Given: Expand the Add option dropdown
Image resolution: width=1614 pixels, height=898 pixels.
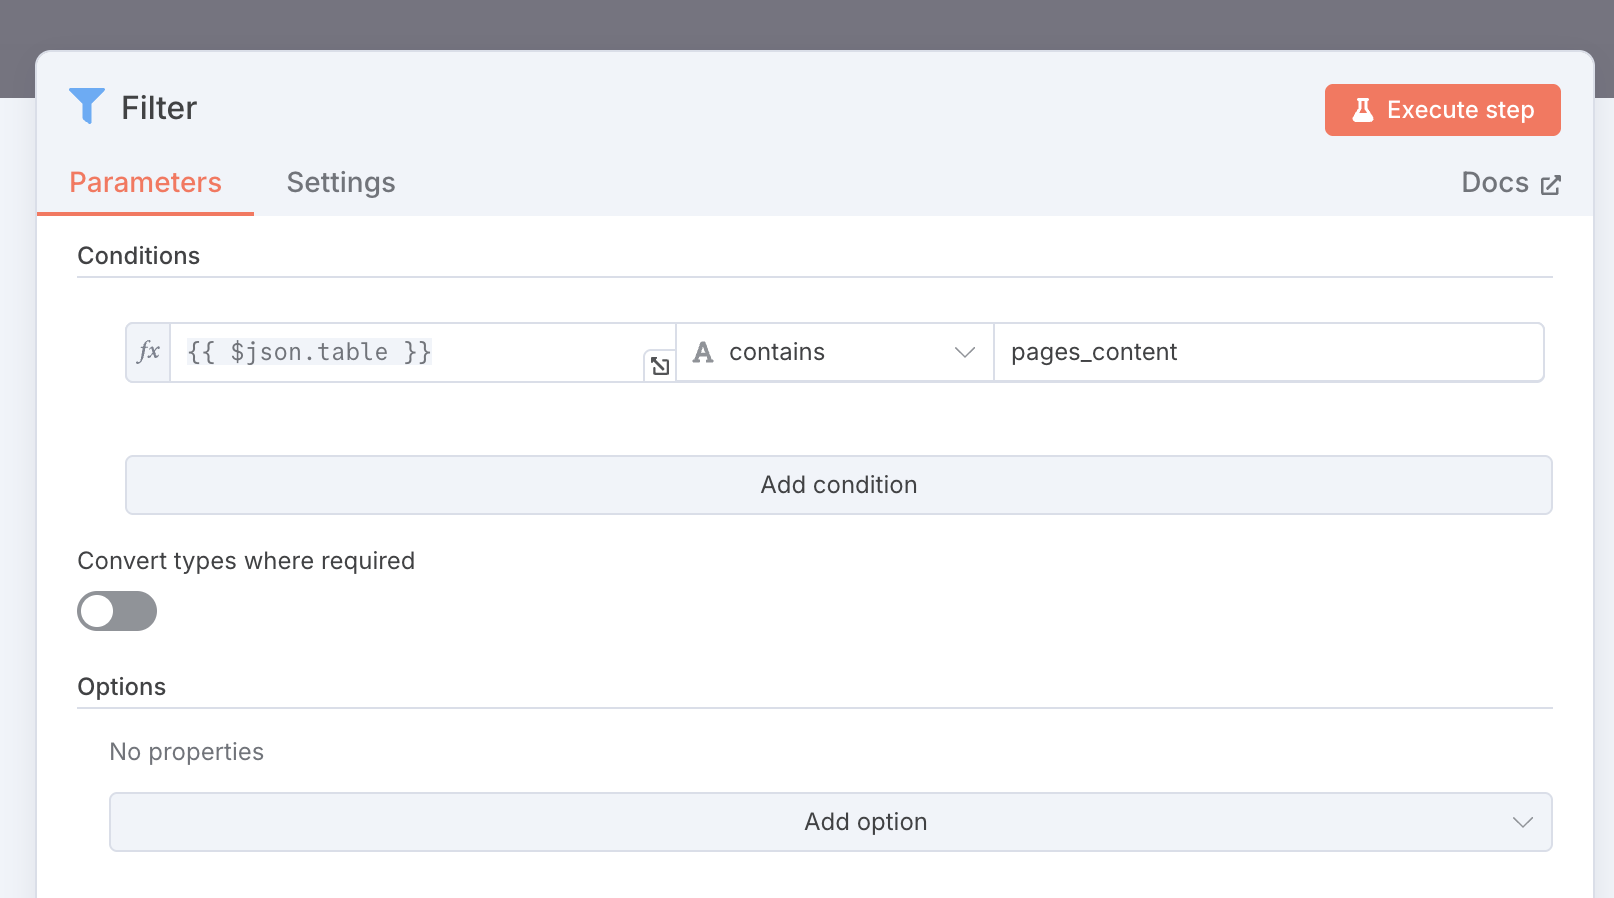Looking at the screenshot, I should (830, 822).
